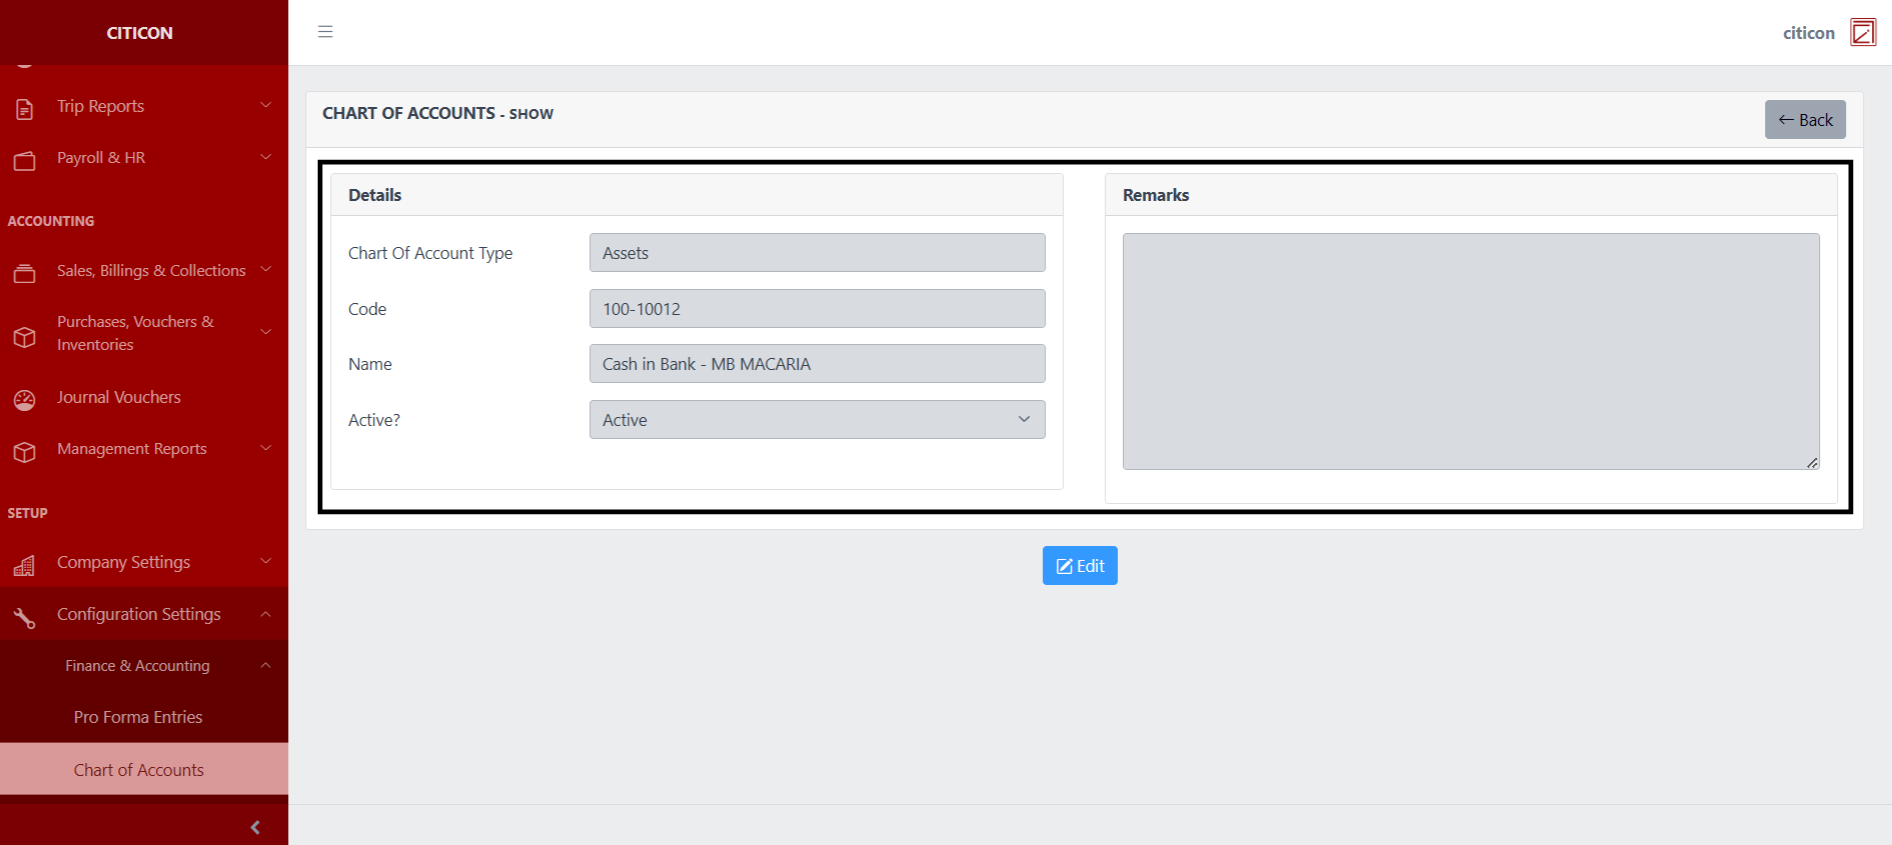The width and height of the screenshot is (1892, 845).
Task: Click inside the Remarks text area
Action: (1470, 351)
